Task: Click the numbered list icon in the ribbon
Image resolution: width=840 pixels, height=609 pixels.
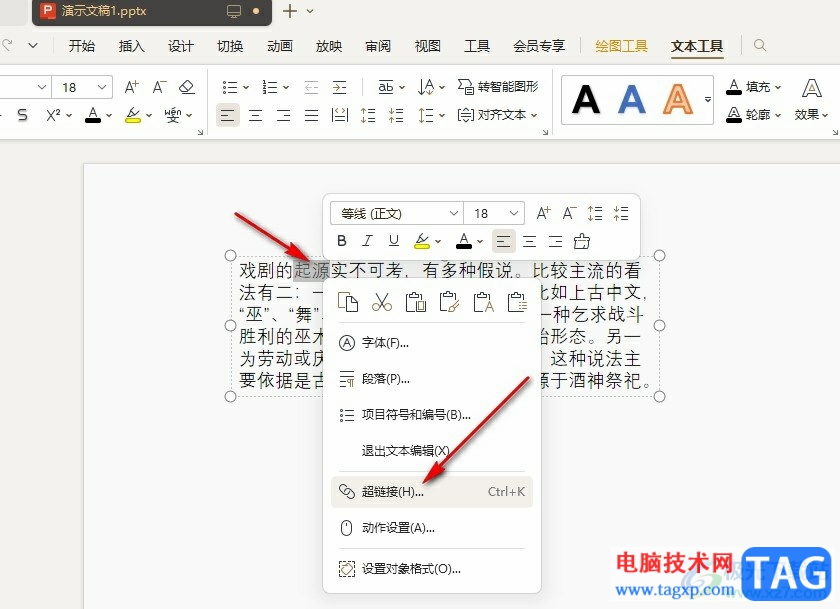Action: [x=269, y=87]
